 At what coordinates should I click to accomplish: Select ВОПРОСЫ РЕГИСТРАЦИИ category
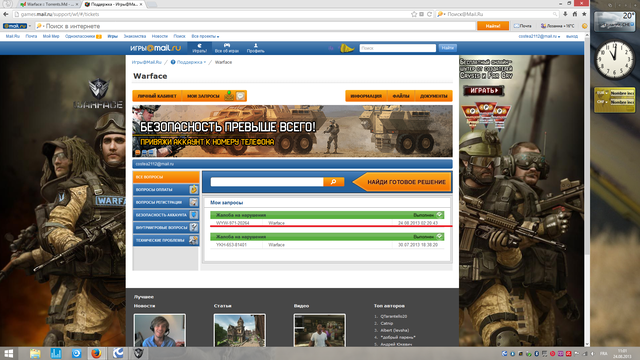pyautogui.click(x=166, y=202)
